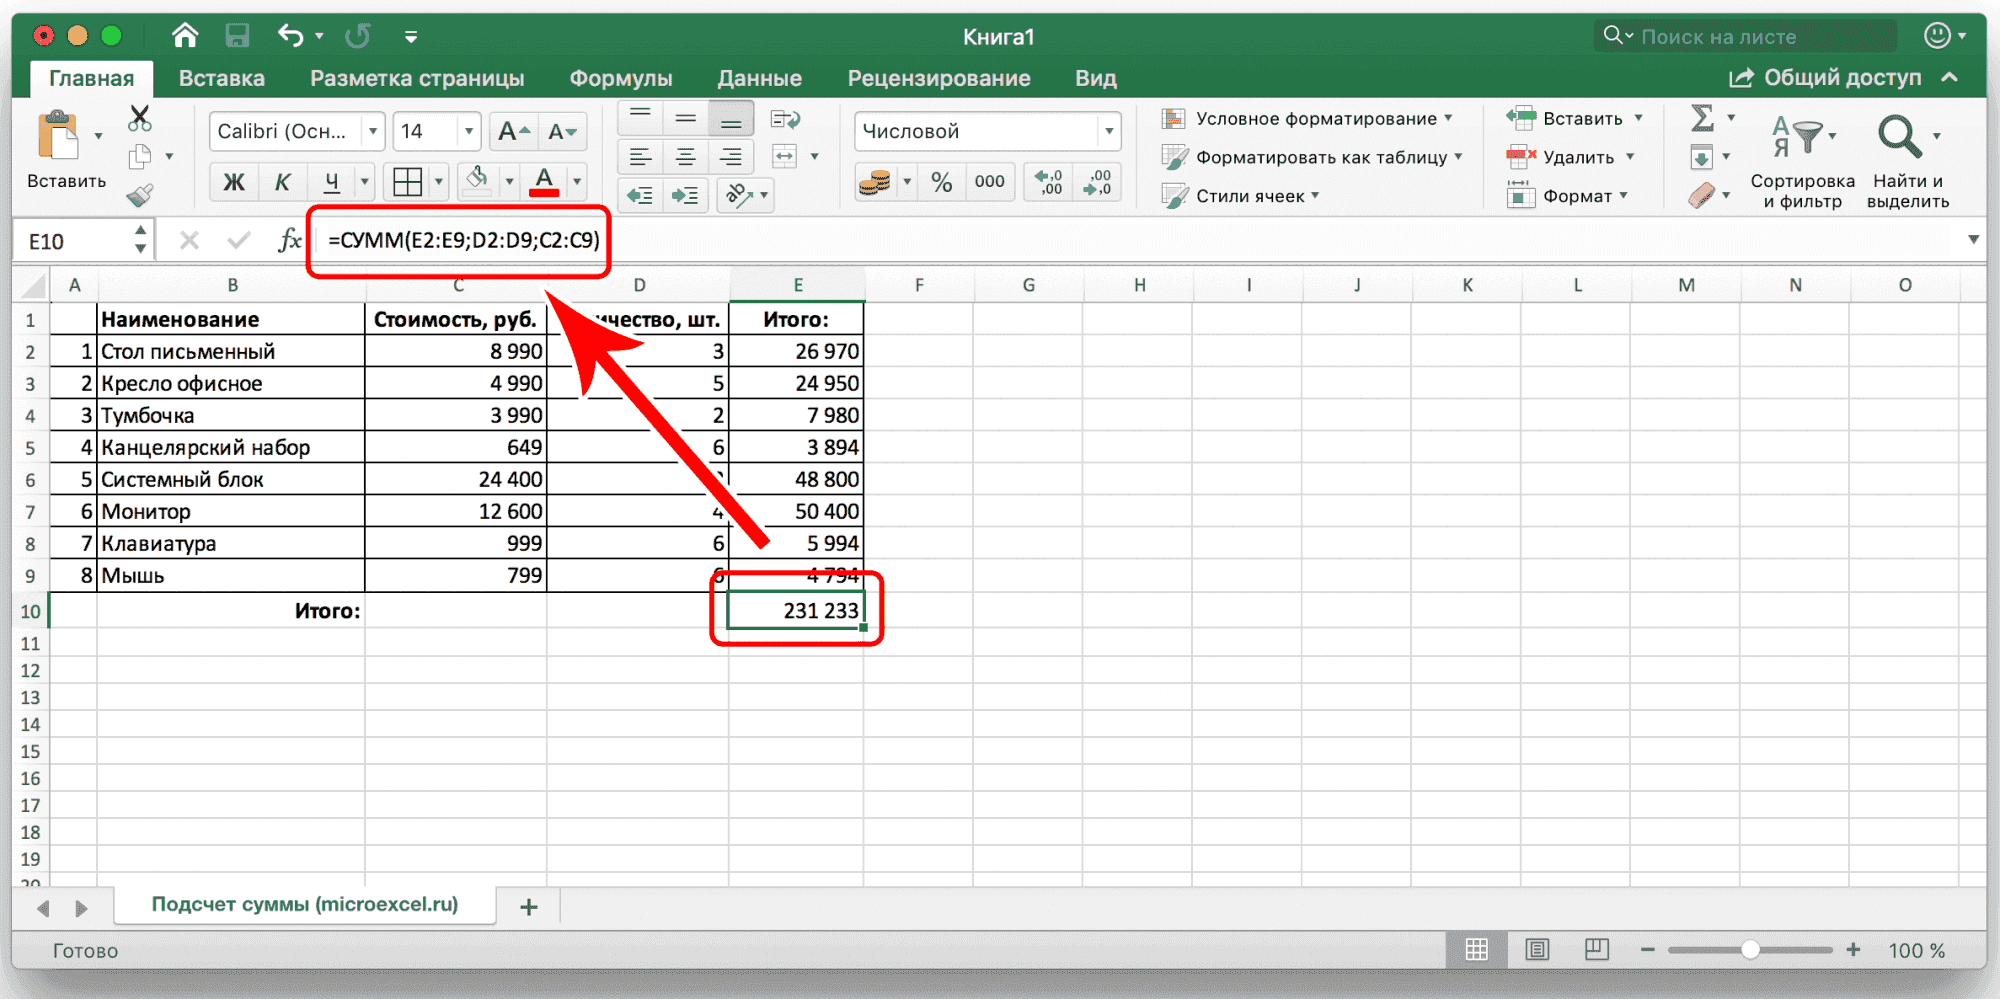2000x999 pixels.
Task: Click the Общий доступ share button
Action: [1827, 78]
